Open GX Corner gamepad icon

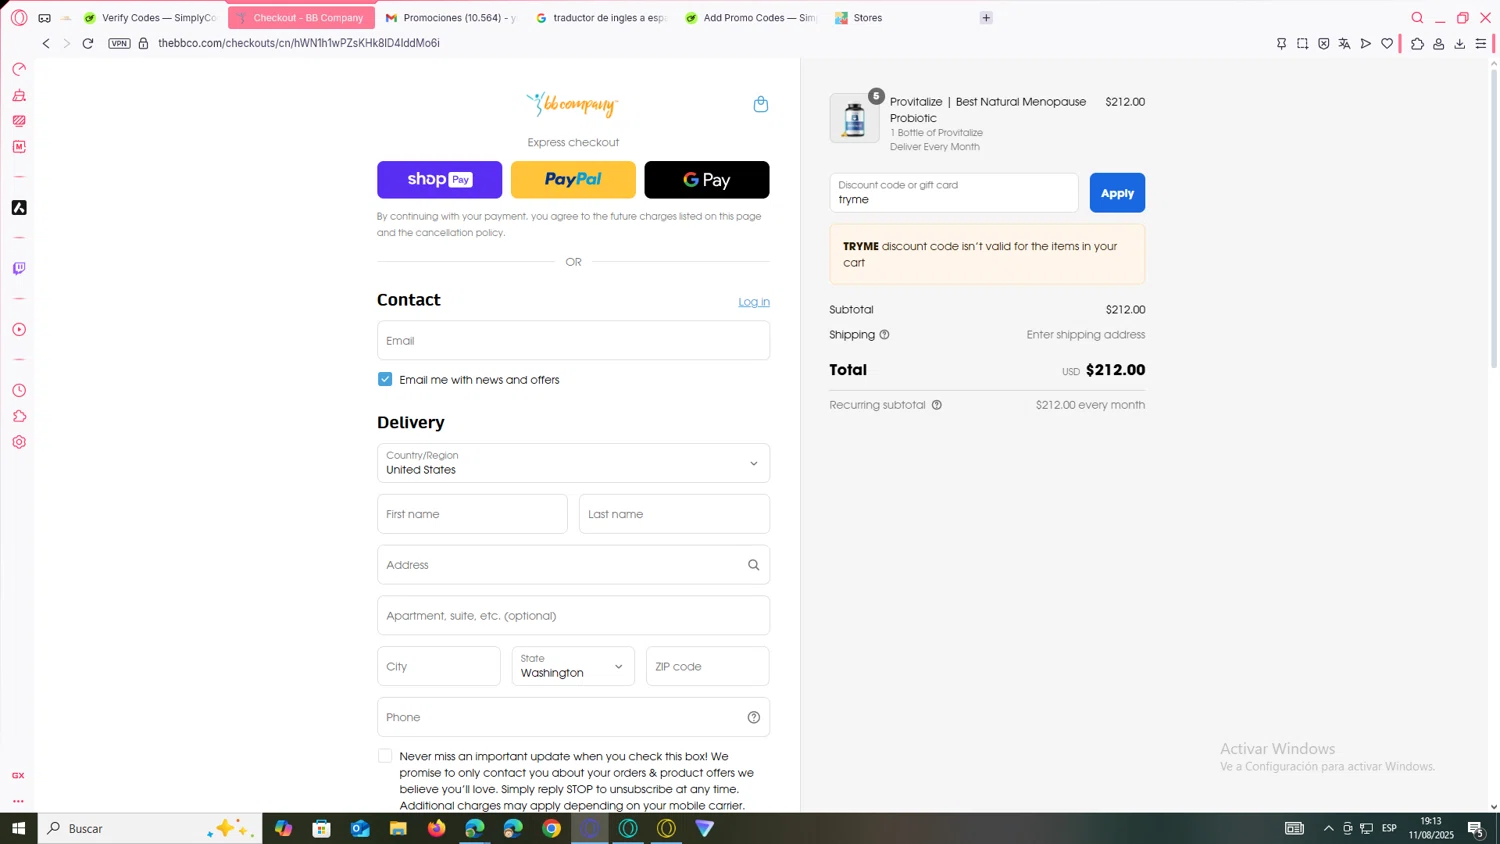[x=44, y=18]
